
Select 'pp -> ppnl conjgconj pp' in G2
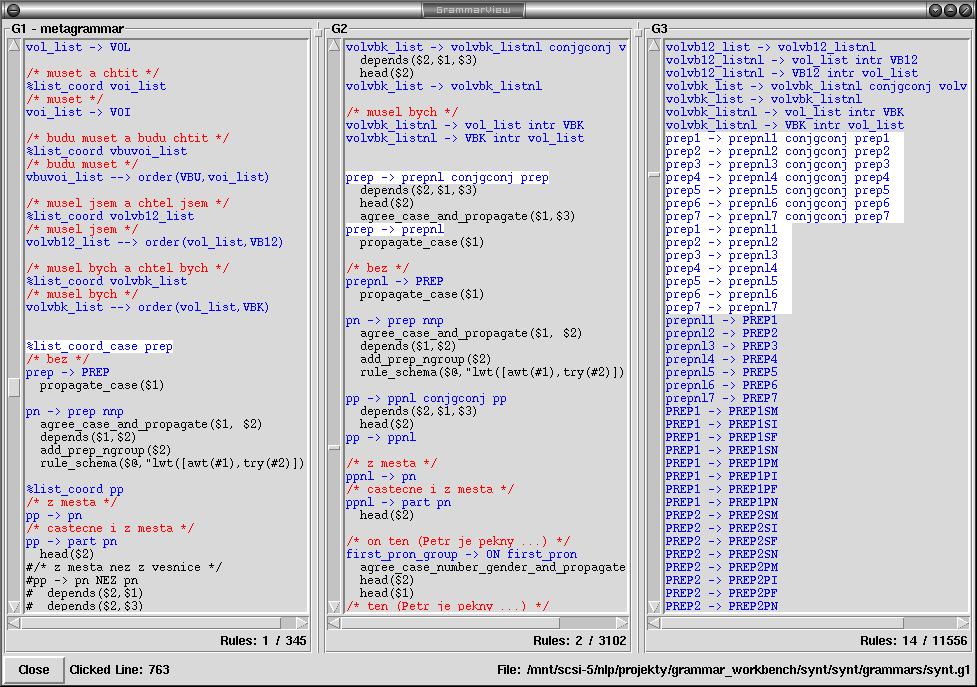[x=426, y=398]
